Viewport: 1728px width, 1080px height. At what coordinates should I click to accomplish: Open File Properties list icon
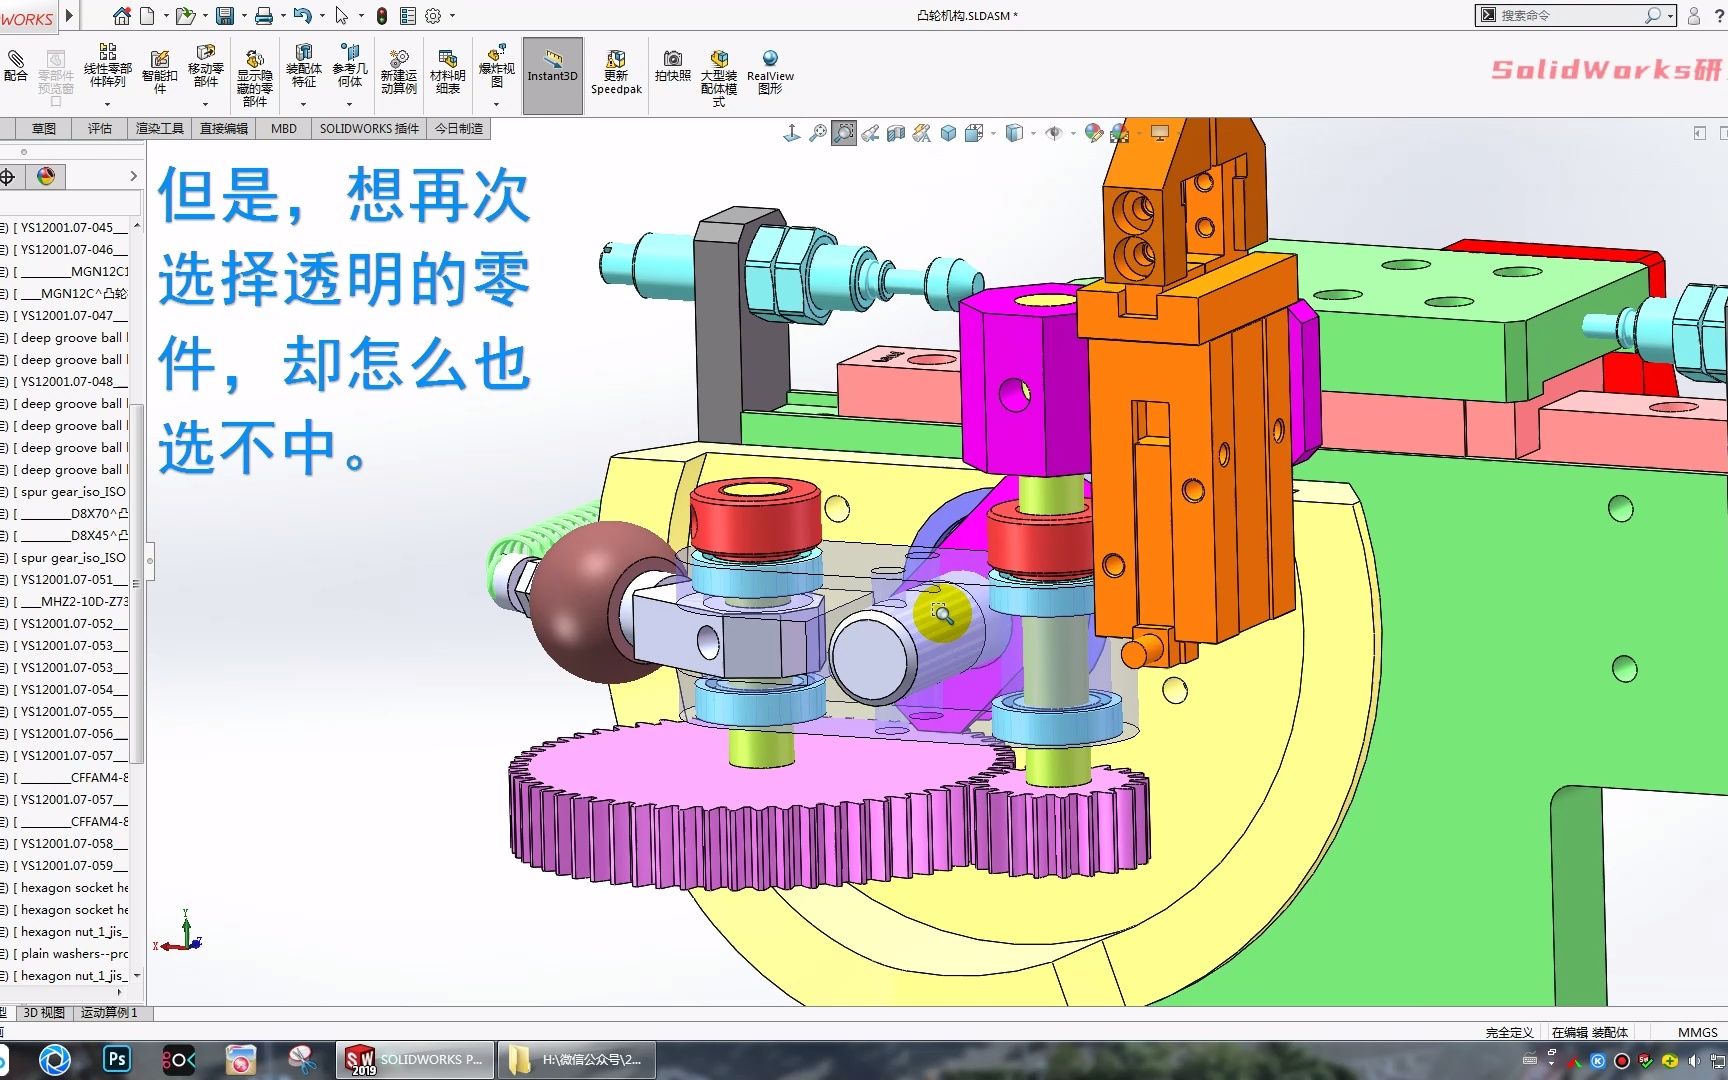[408, 16]
